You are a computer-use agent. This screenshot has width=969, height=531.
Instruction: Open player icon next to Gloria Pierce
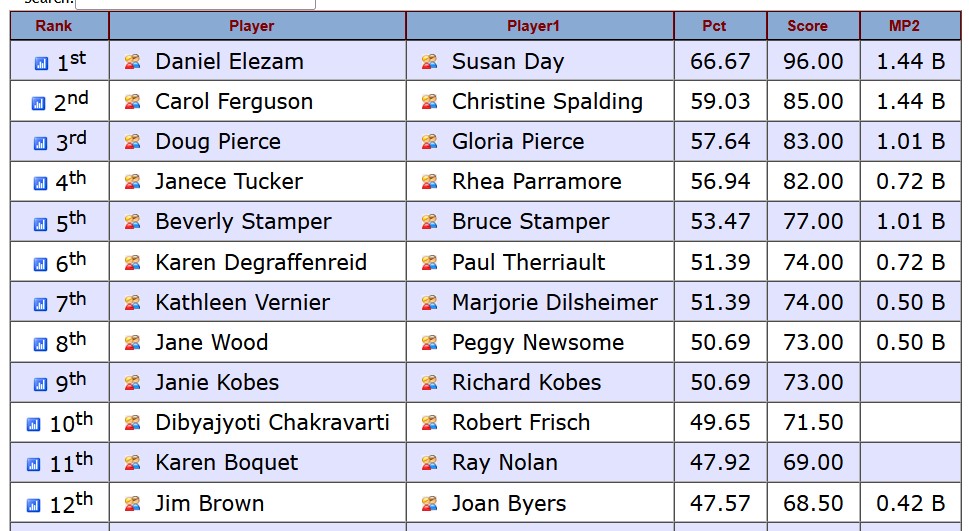click(x=429, y=142)
